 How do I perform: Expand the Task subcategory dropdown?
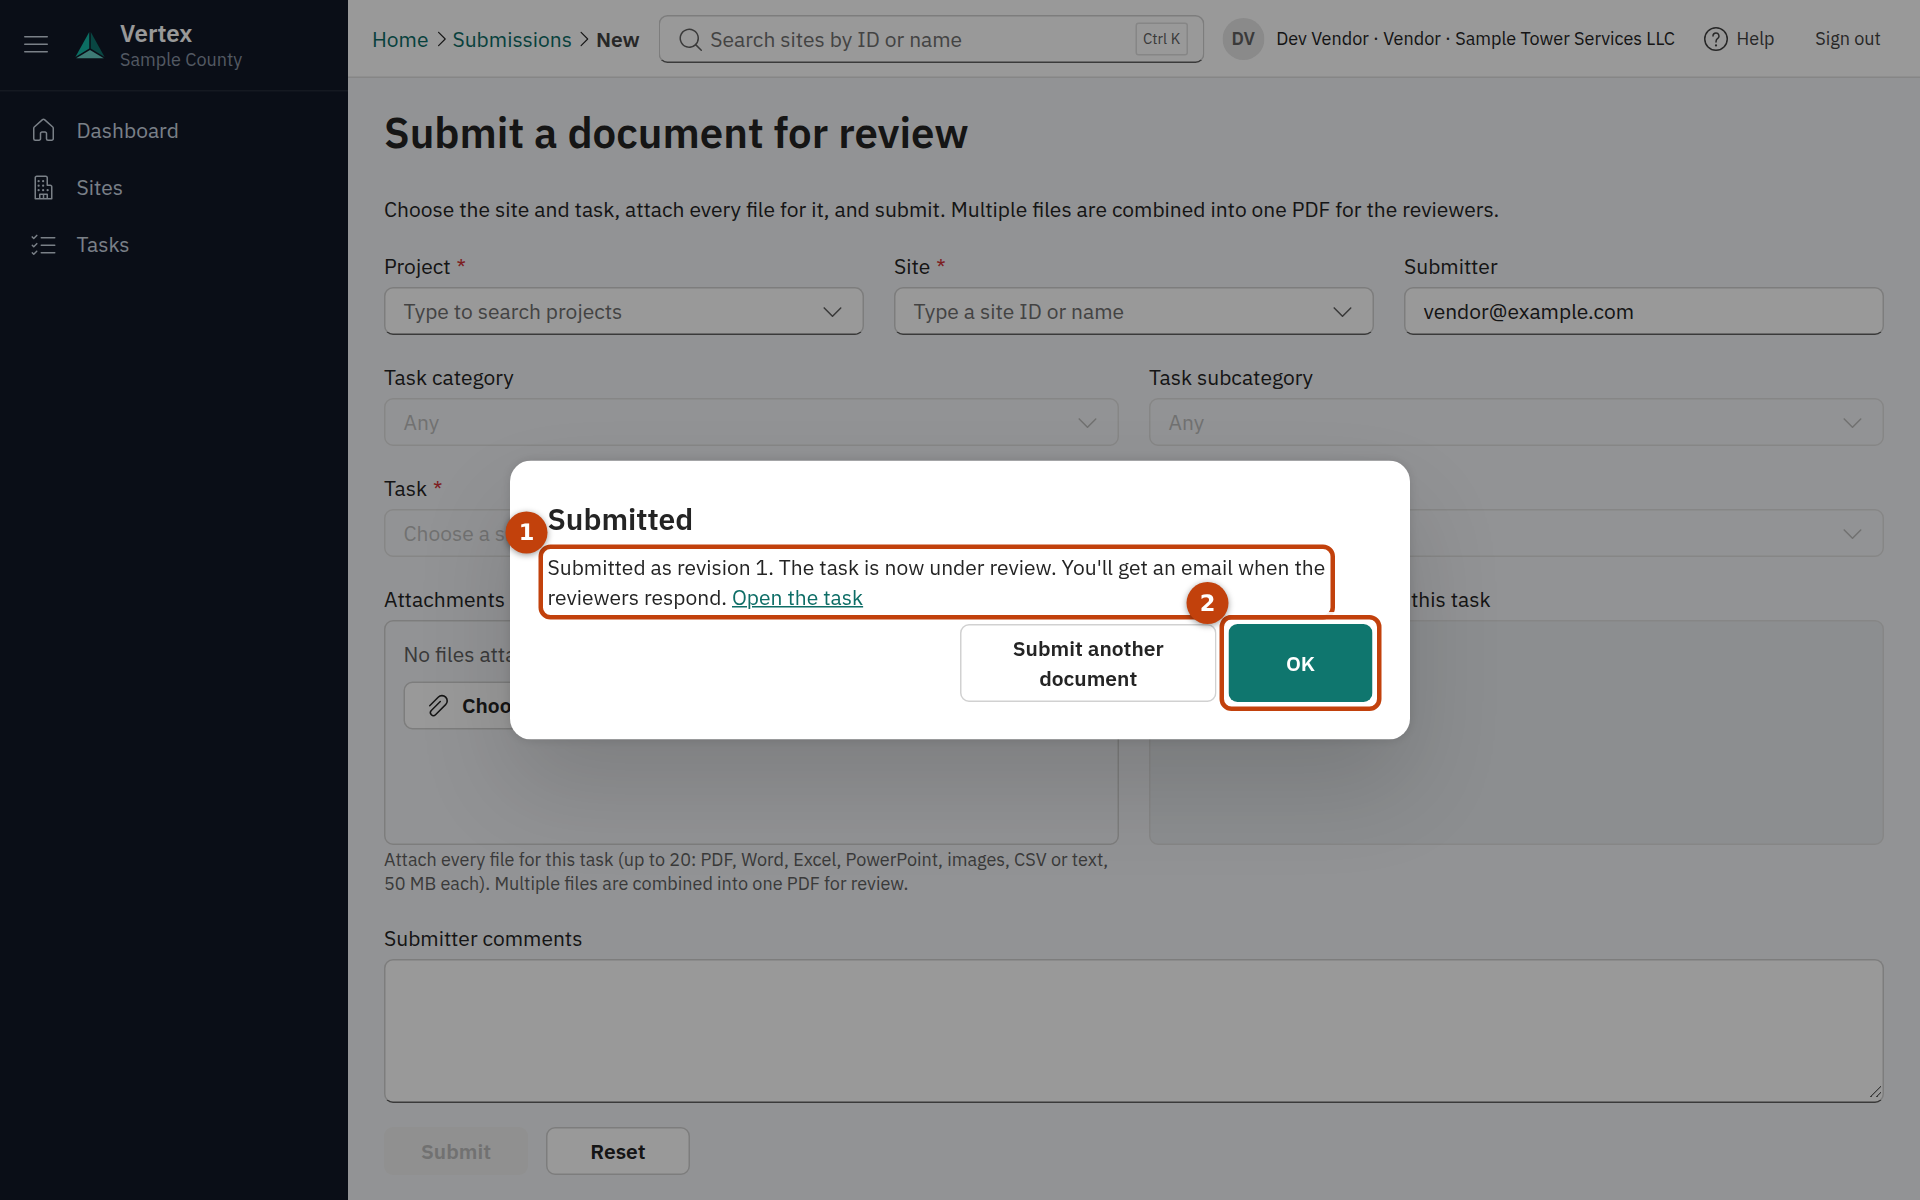[x=1516, y=423]
